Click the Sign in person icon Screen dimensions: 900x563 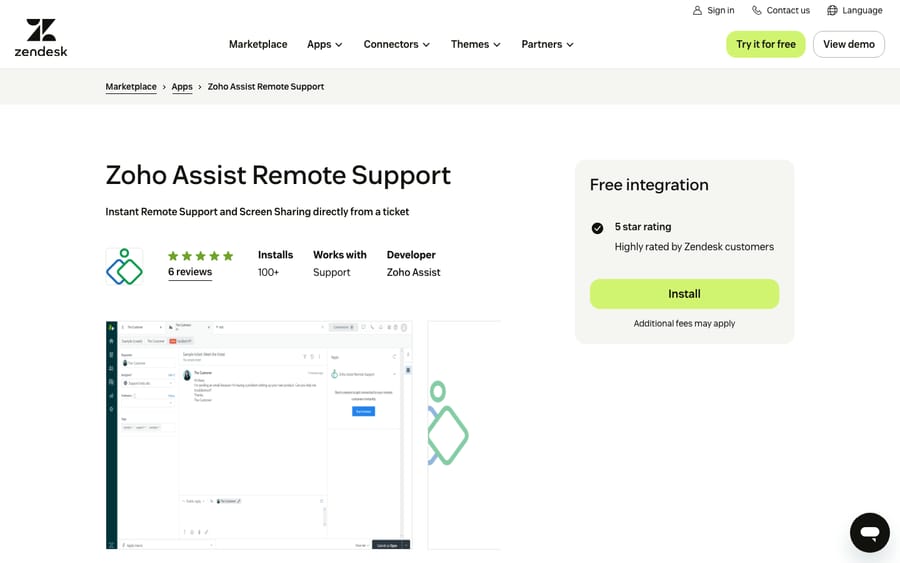click(x=697, y=10)
